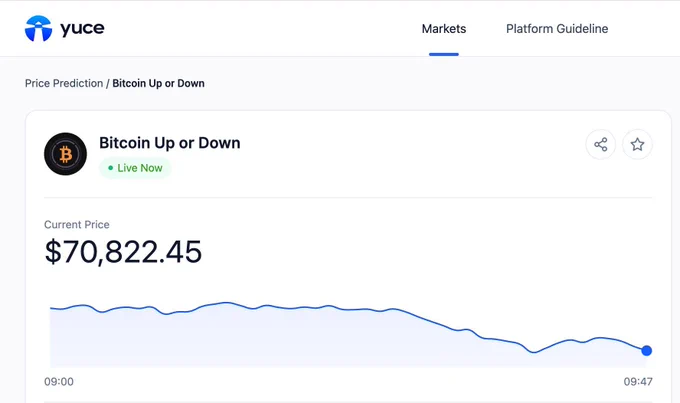Favorite the market with the star icon
Image resolution: width=680 pixels, height=403 pixels.
pos(637,144)
